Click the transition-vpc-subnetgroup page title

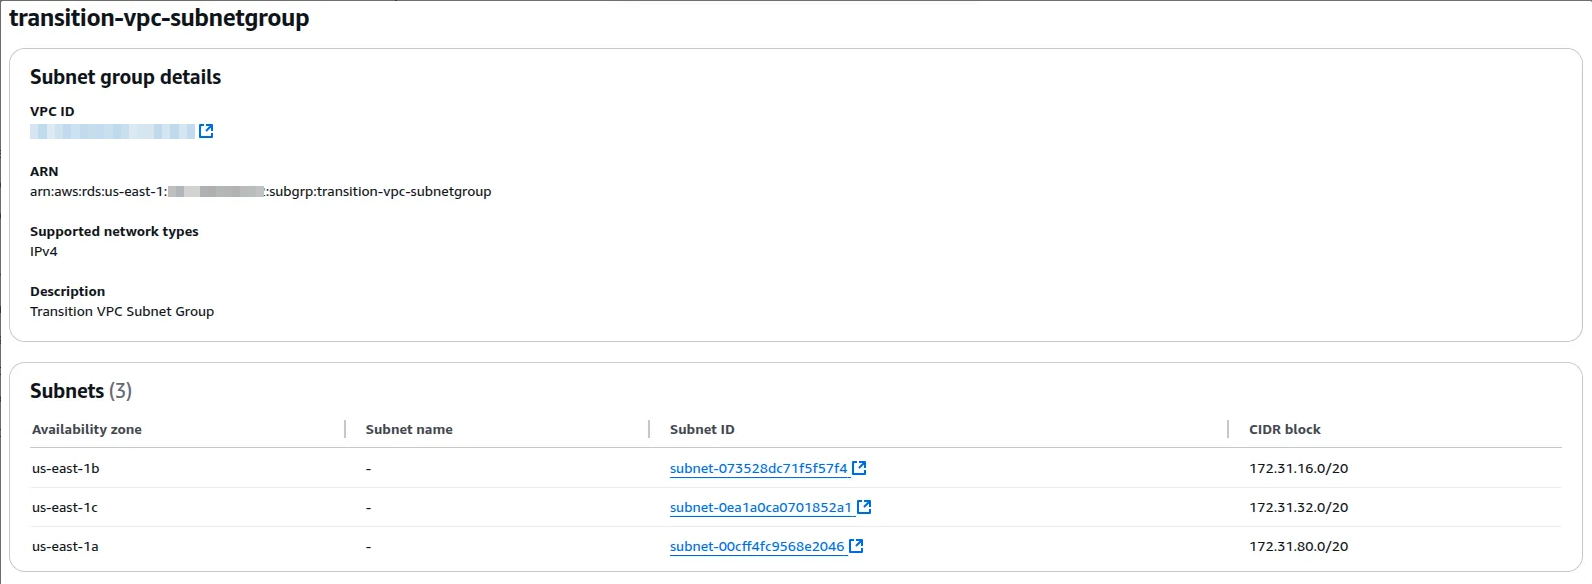(159, 18)
